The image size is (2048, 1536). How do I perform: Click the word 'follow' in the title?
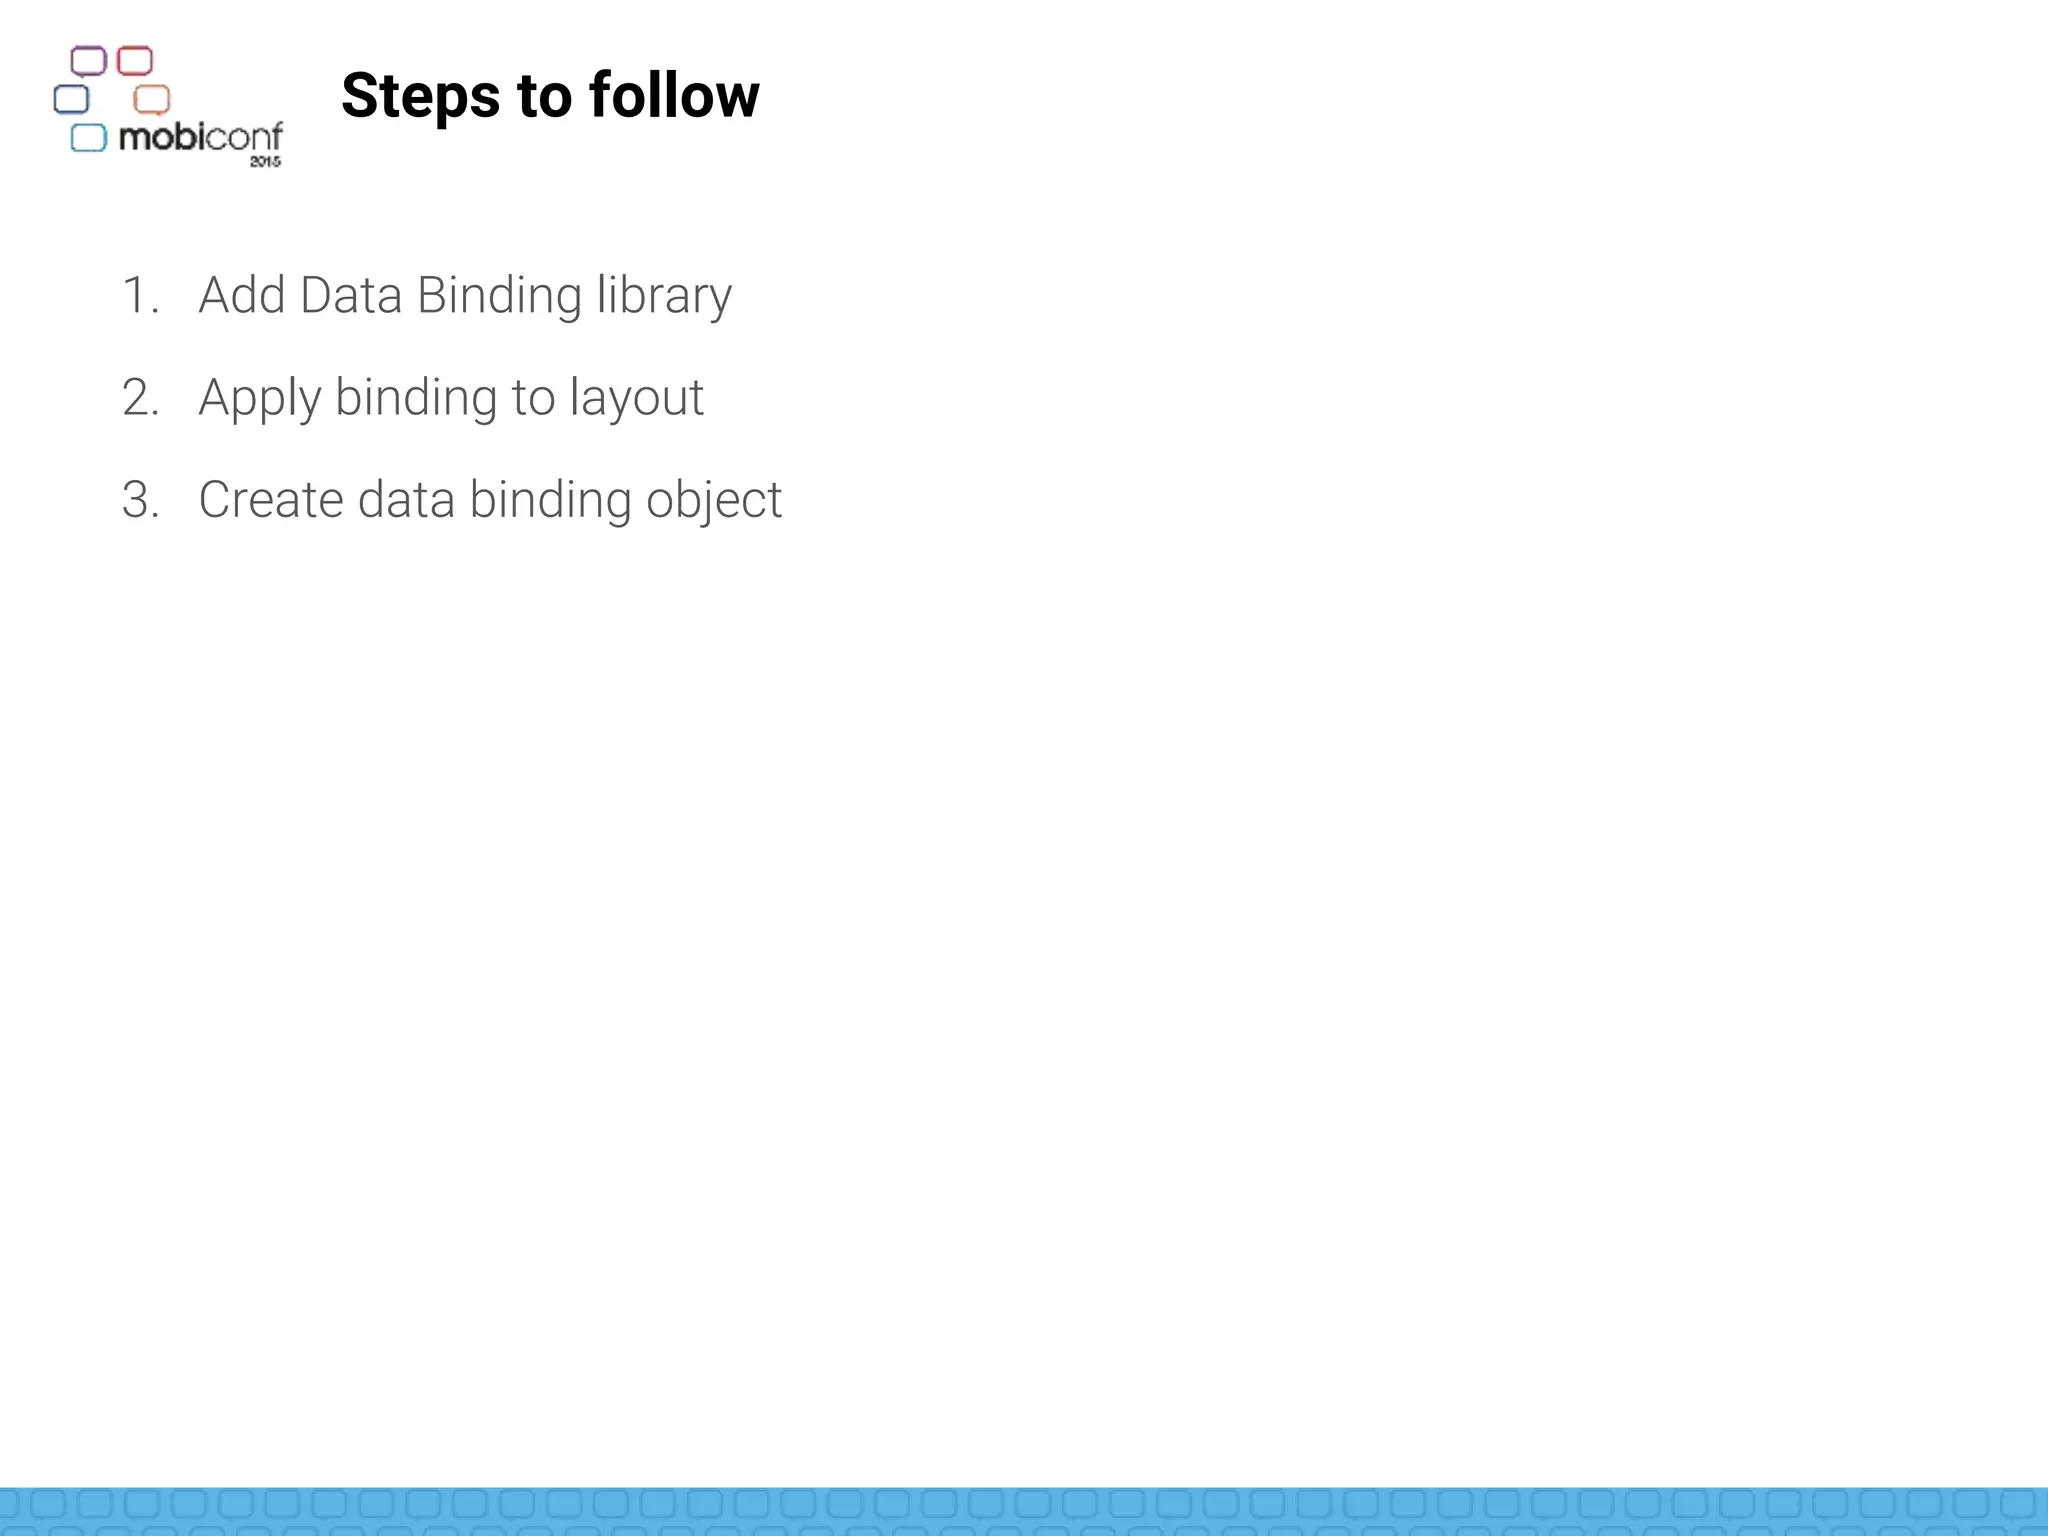(674, 95)
